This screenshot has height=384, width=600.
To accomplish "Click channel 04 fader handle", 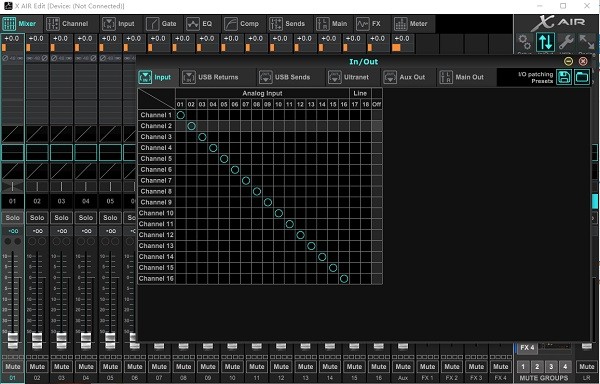I will pyautogui.click(x=86, y=340).
